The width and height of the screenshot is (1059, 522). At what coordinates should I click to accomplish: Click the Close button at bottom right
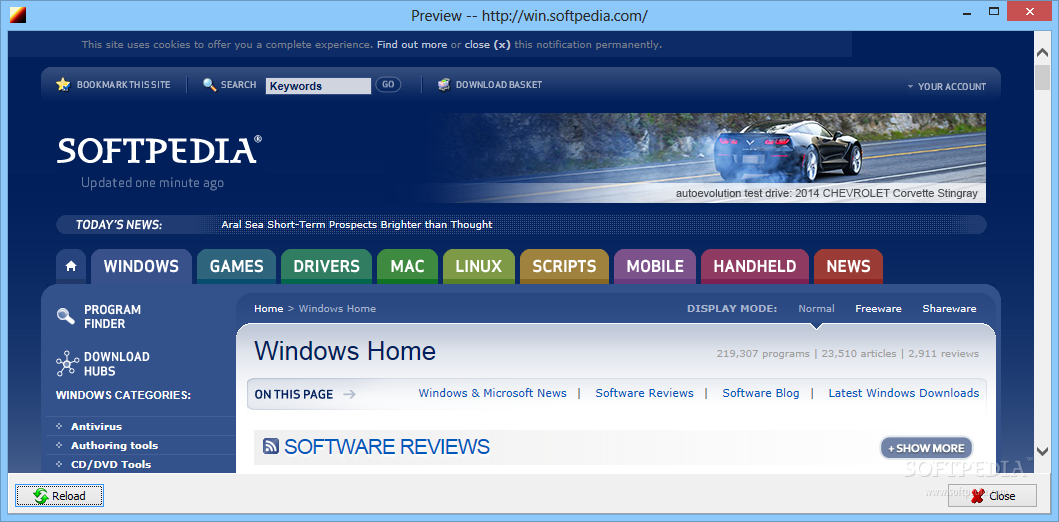click(x=992, y=496)
